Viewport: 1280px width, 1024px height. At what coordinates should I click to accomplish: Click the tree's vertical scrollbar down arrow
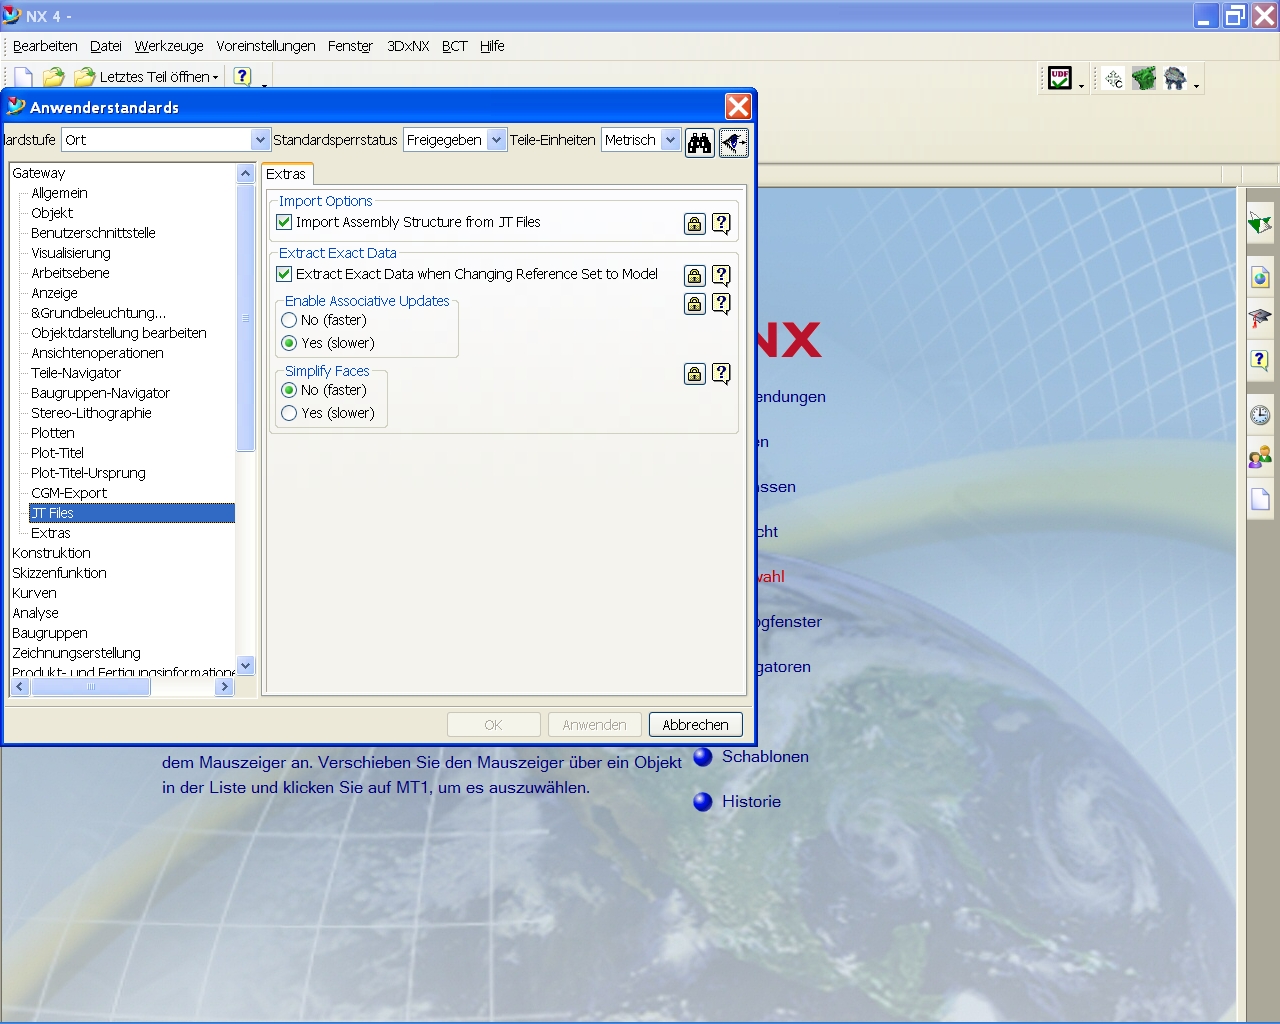click(246, 665)
